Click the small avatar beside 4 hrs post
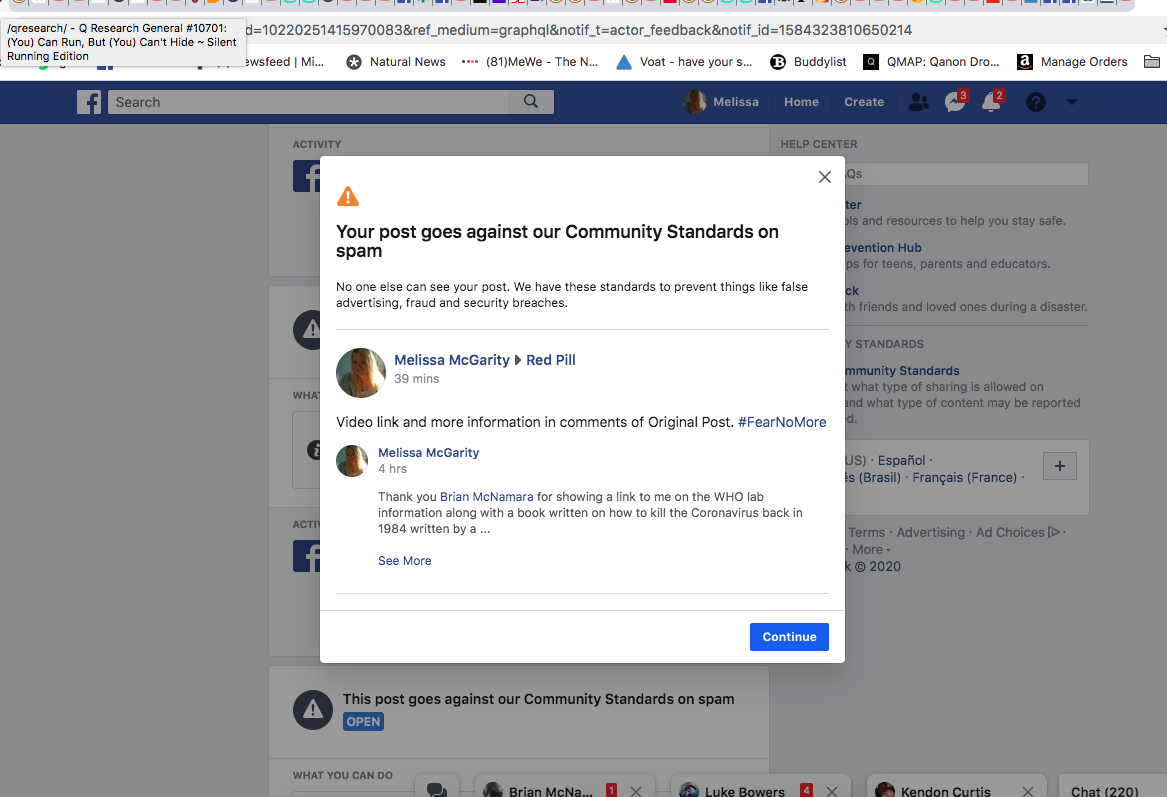Image resolution: width=1167 pixels, height=797 pixels. (x=352, y=461)
